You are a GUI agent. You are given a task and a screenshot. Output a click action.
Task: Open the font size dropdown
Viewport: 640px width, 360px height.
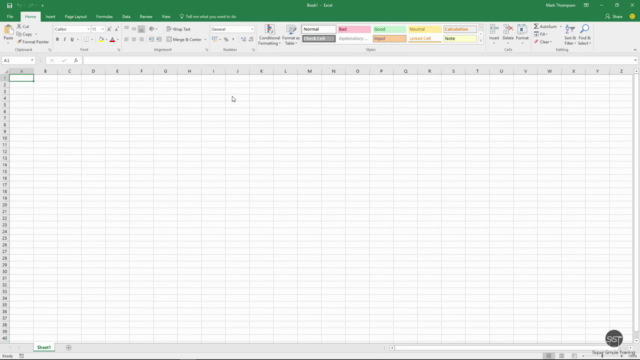(102, 29)
